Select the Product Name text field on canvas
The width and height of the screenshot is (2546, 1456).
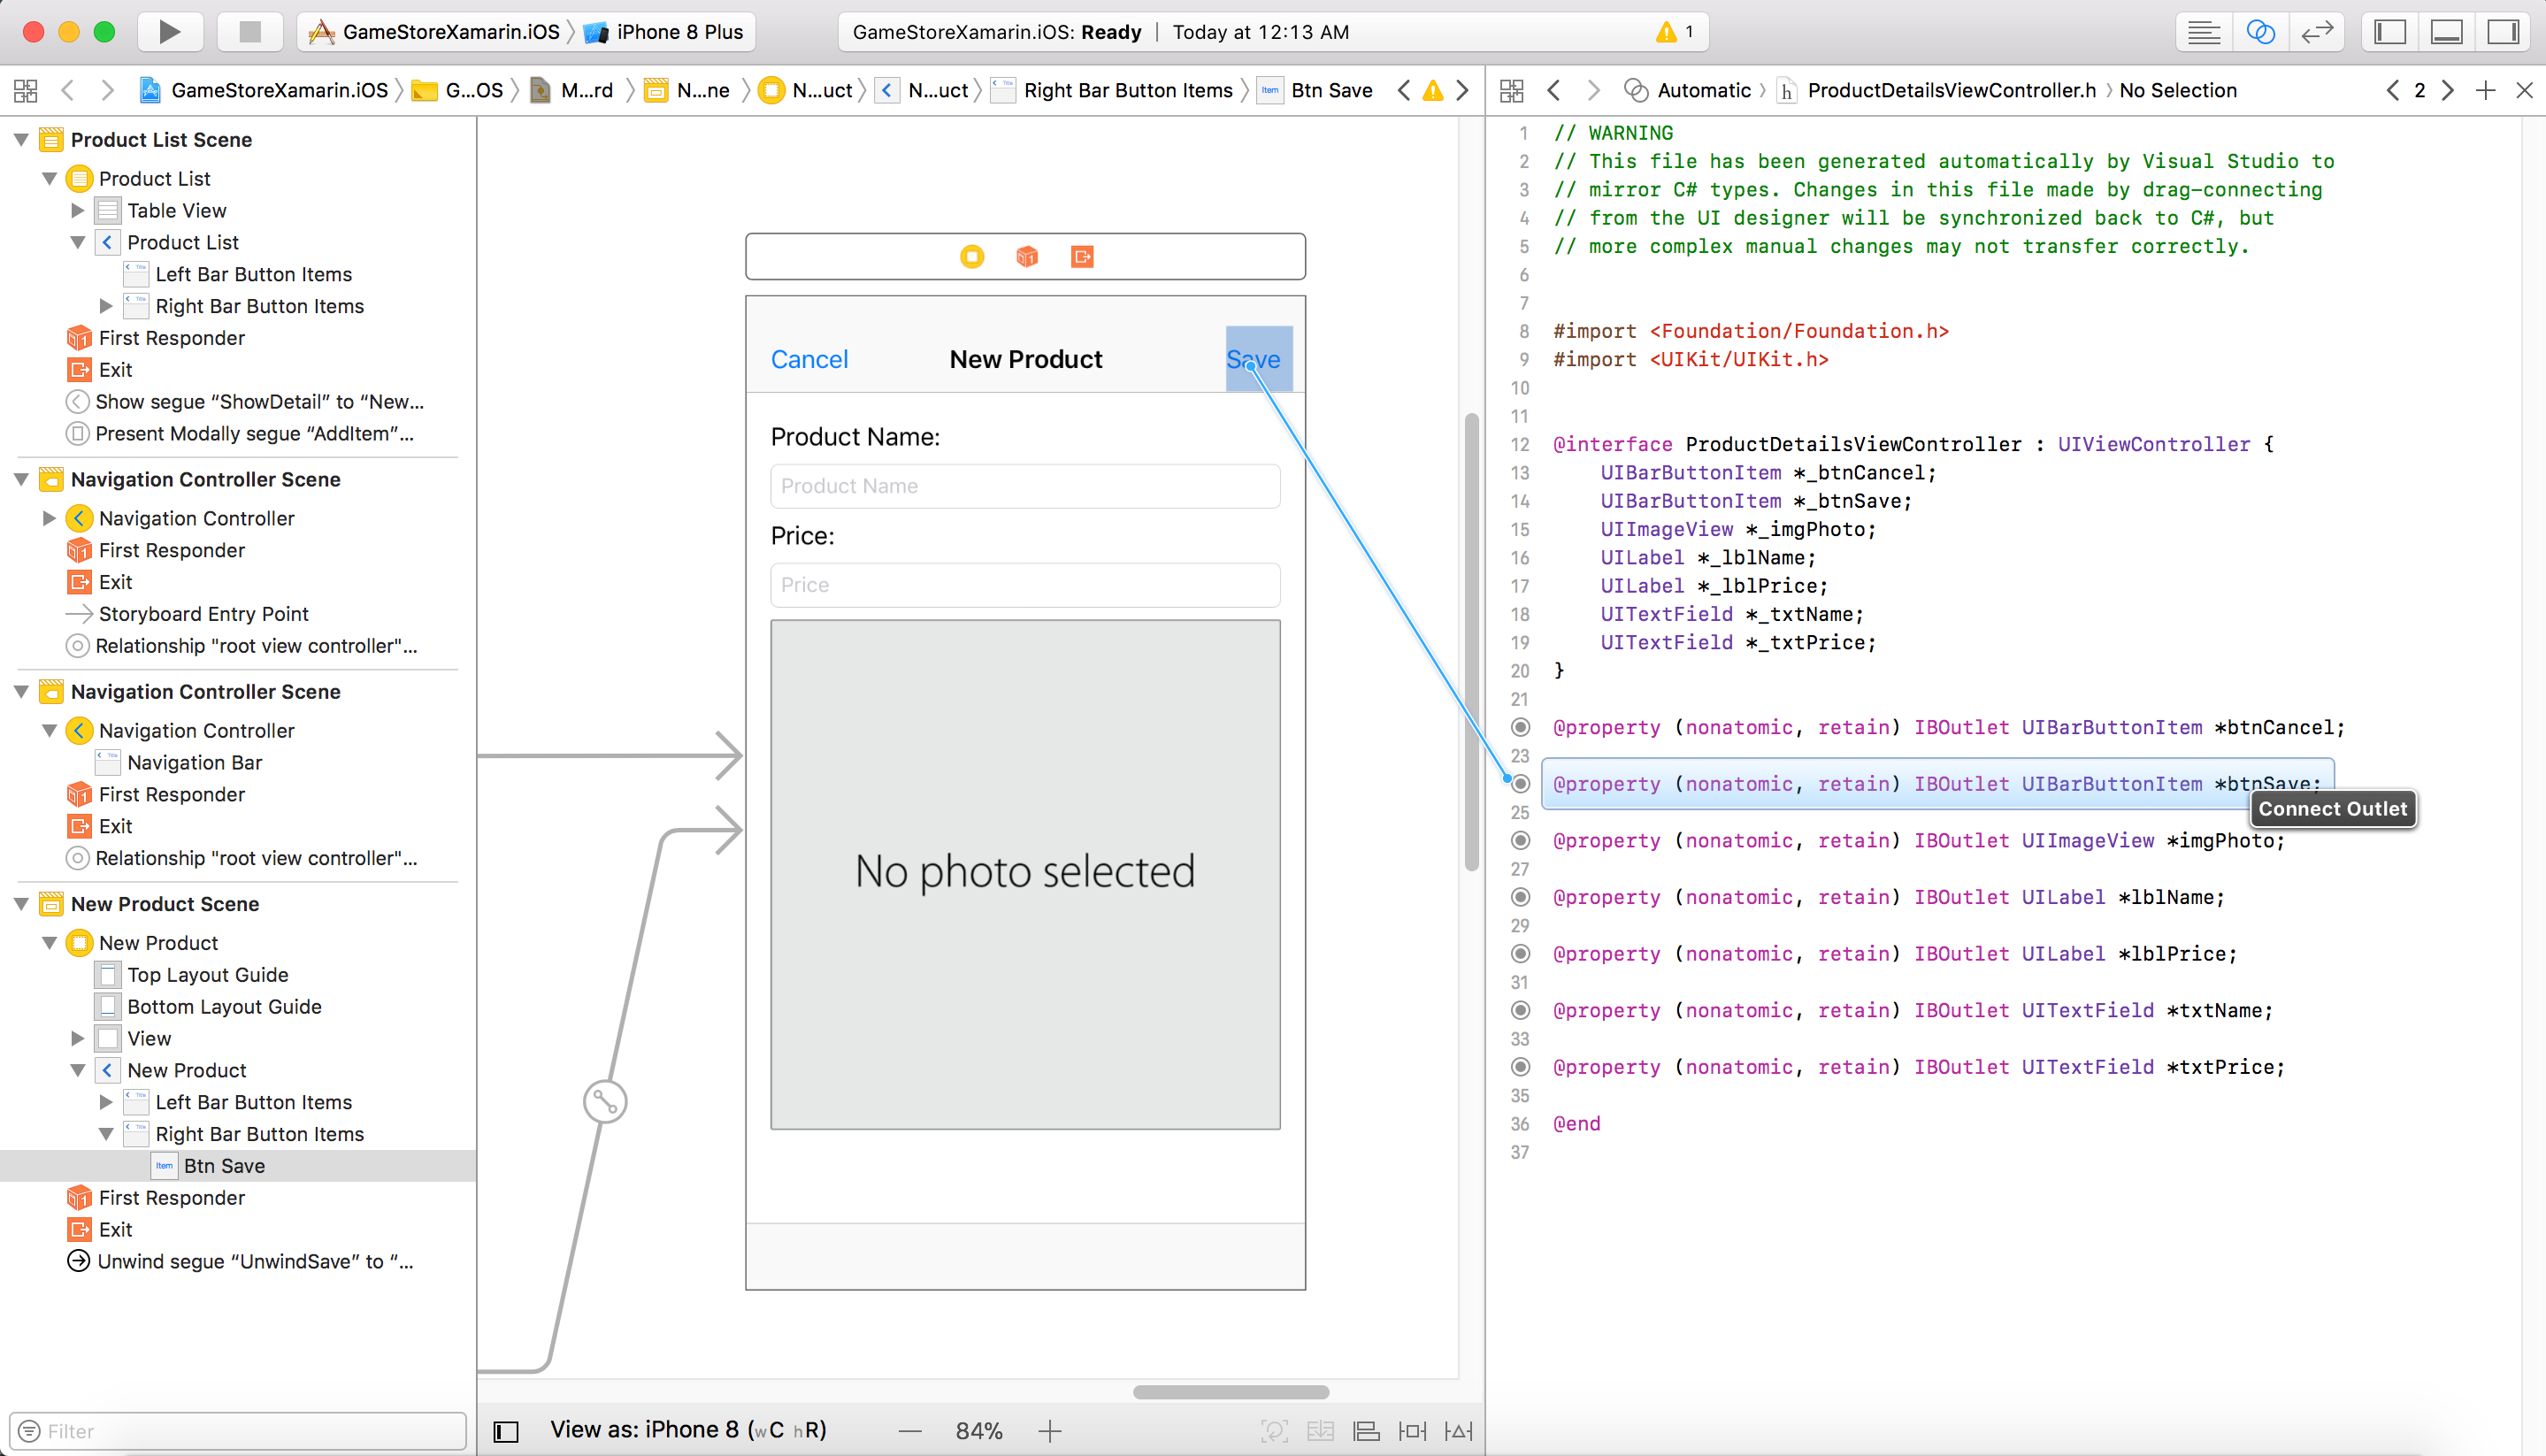1025,486
